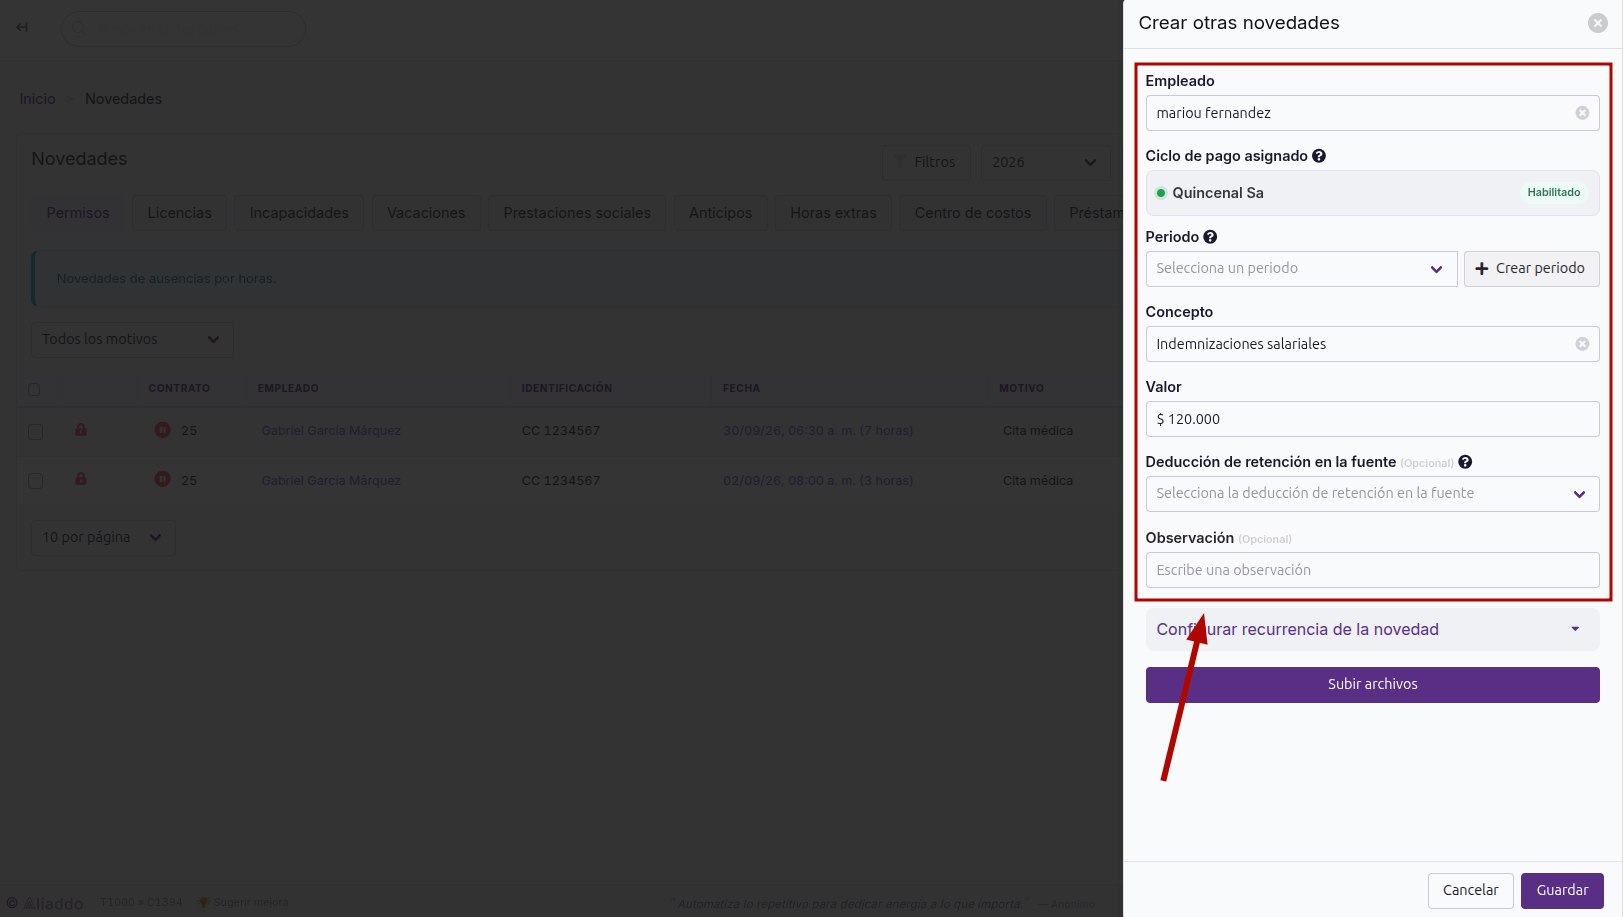Click lock icon in the 02/09/26 row
The height and width of the screenshot is (917, 1623).
tap(81, 479)
